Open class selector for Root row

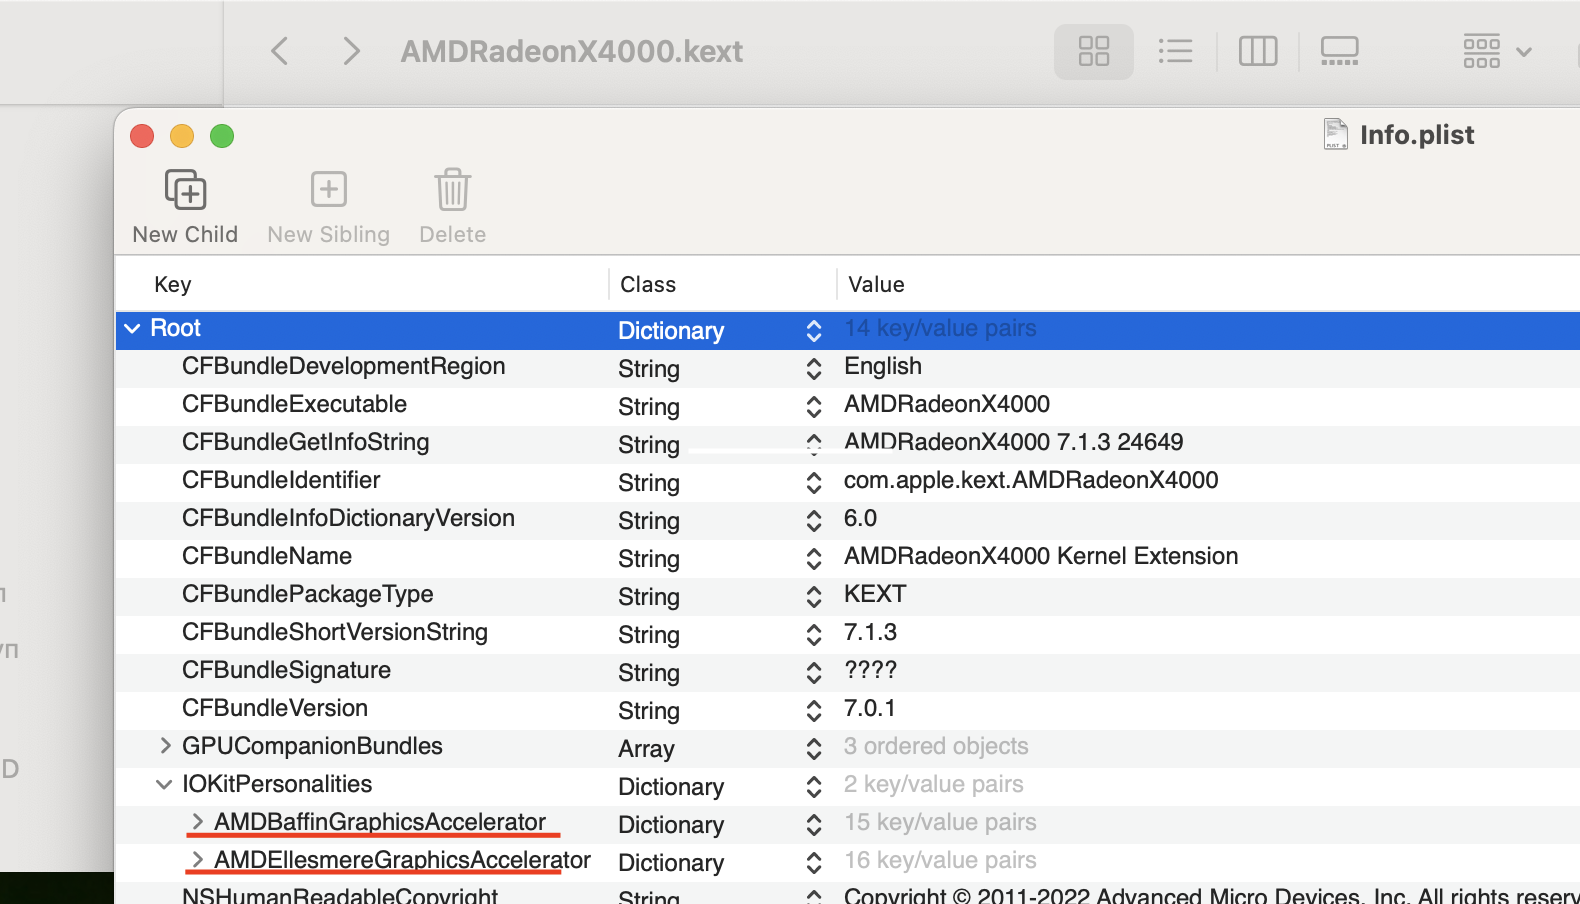tap(814, 331)
